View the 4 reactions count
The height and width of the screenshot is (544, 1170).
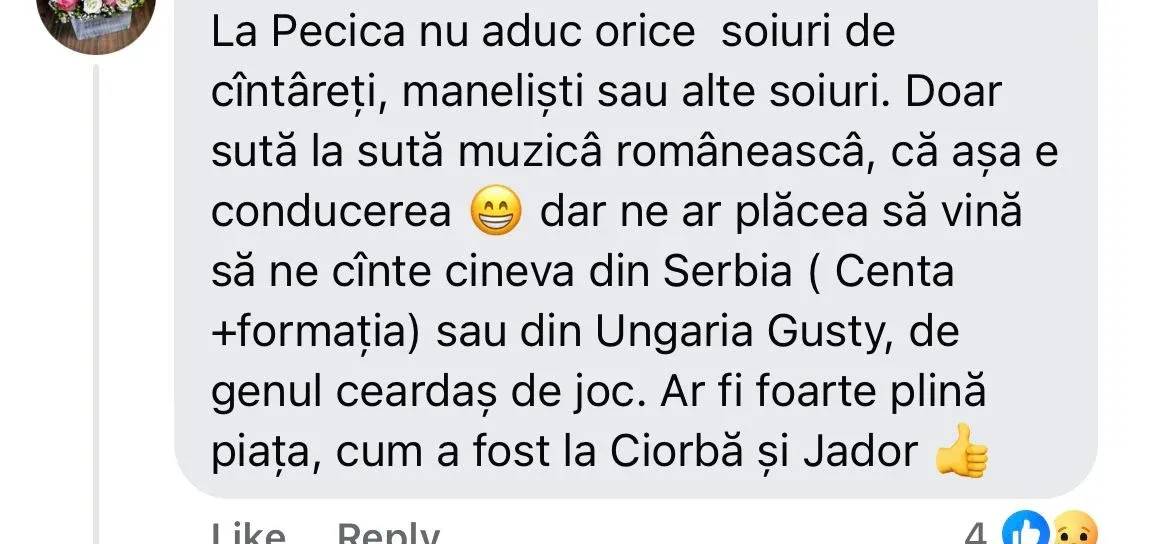[977, 533]
